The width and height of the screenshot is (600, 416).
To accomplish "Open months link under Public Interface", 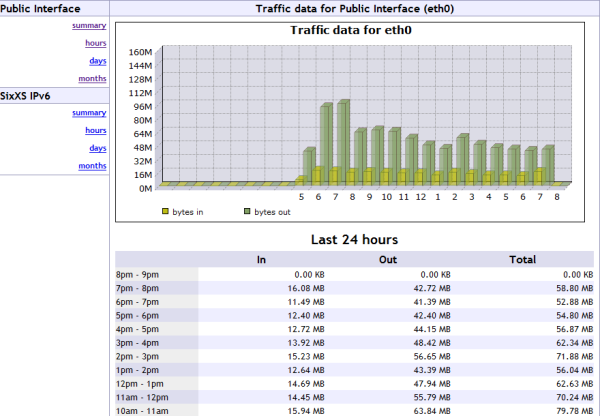I will click(x=92, y=78).
